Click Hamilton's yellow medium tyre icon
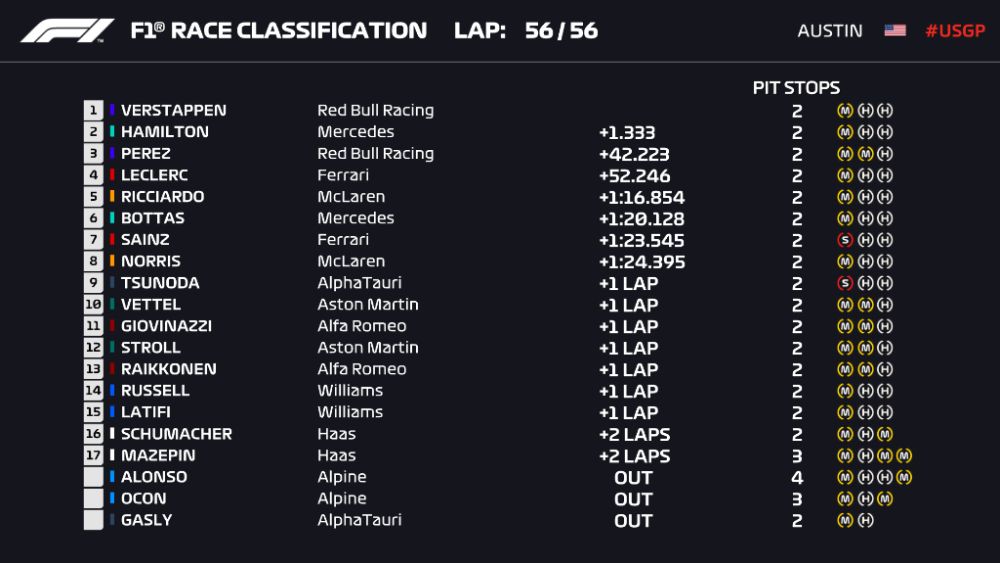Screen dimensions: 1000x563 [x=845, y=132]
